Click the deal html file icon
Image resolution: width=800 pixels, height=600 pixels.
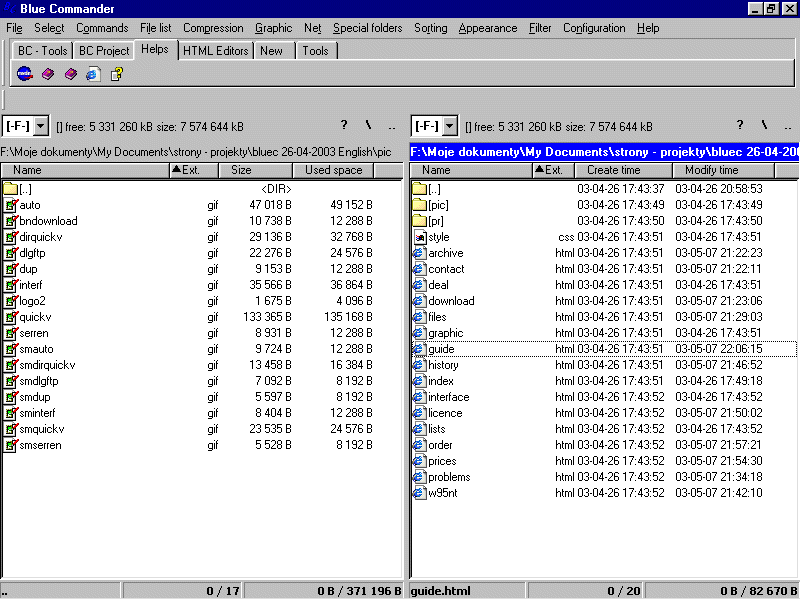tap(419, 285)
